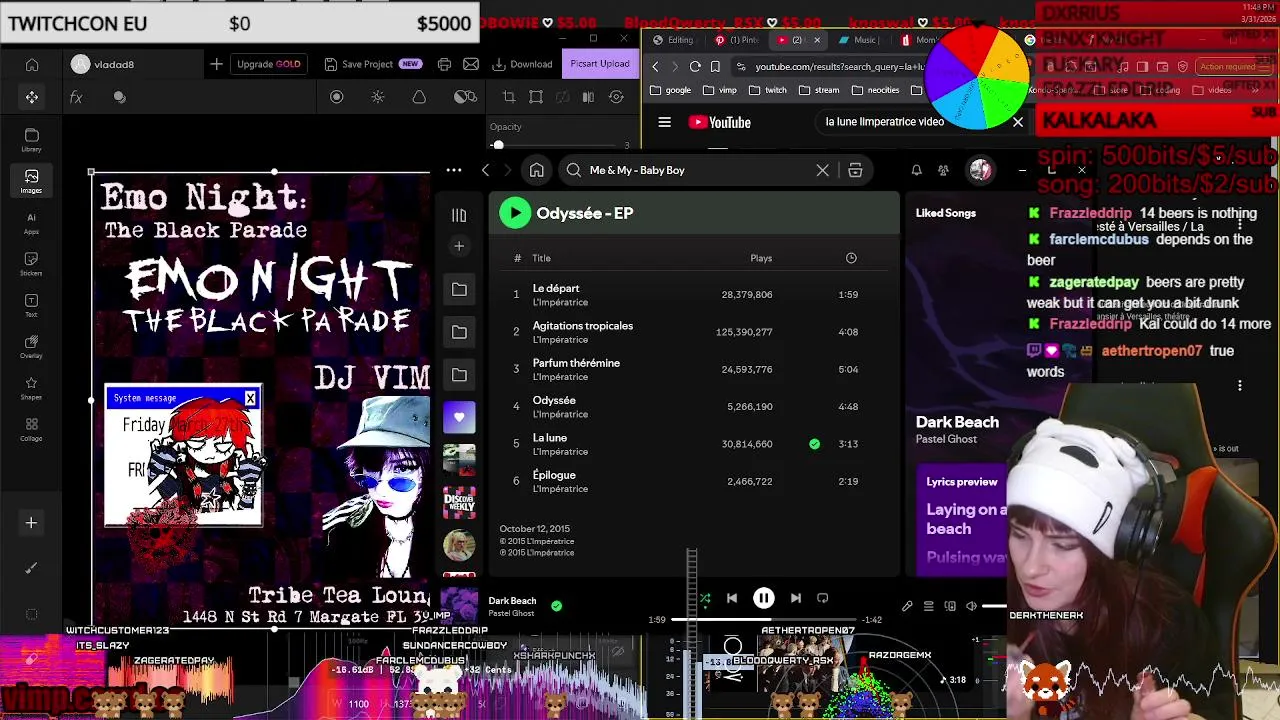Screen dimensions: 1280x720
Task: Switch to the Music browser tab
Action: point(858,40)
